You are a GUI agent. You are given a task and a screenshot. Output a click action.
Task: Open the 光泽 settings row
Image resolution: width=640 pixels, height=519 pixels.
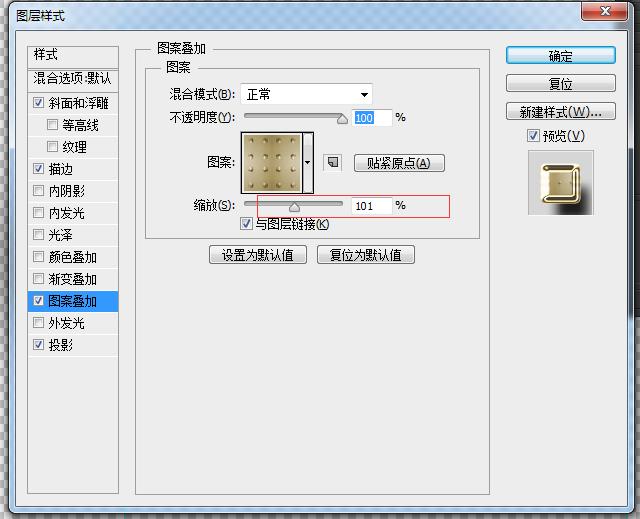point(73,235)
